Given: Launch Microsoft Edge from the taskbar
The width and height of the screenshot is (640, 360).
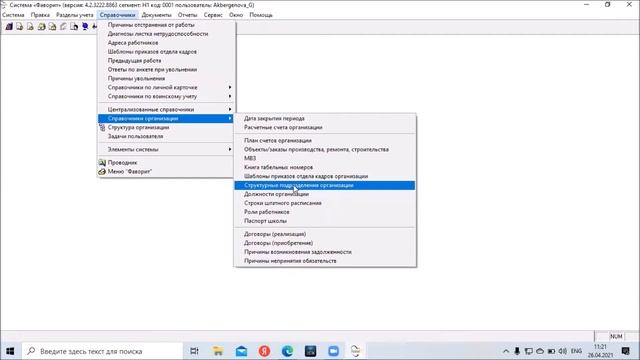Looking at the screenshot, I should [x=287, y=351].
